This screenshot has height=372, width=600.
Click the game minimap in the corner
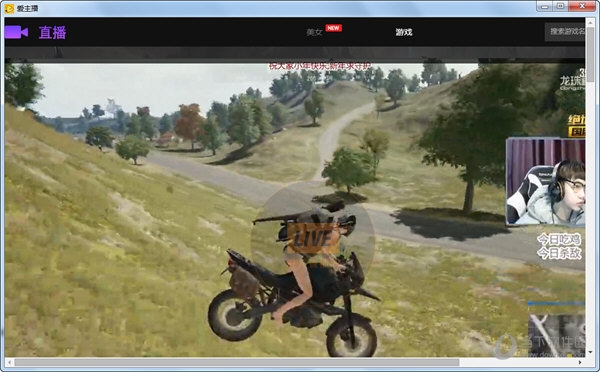pos(557,335)
